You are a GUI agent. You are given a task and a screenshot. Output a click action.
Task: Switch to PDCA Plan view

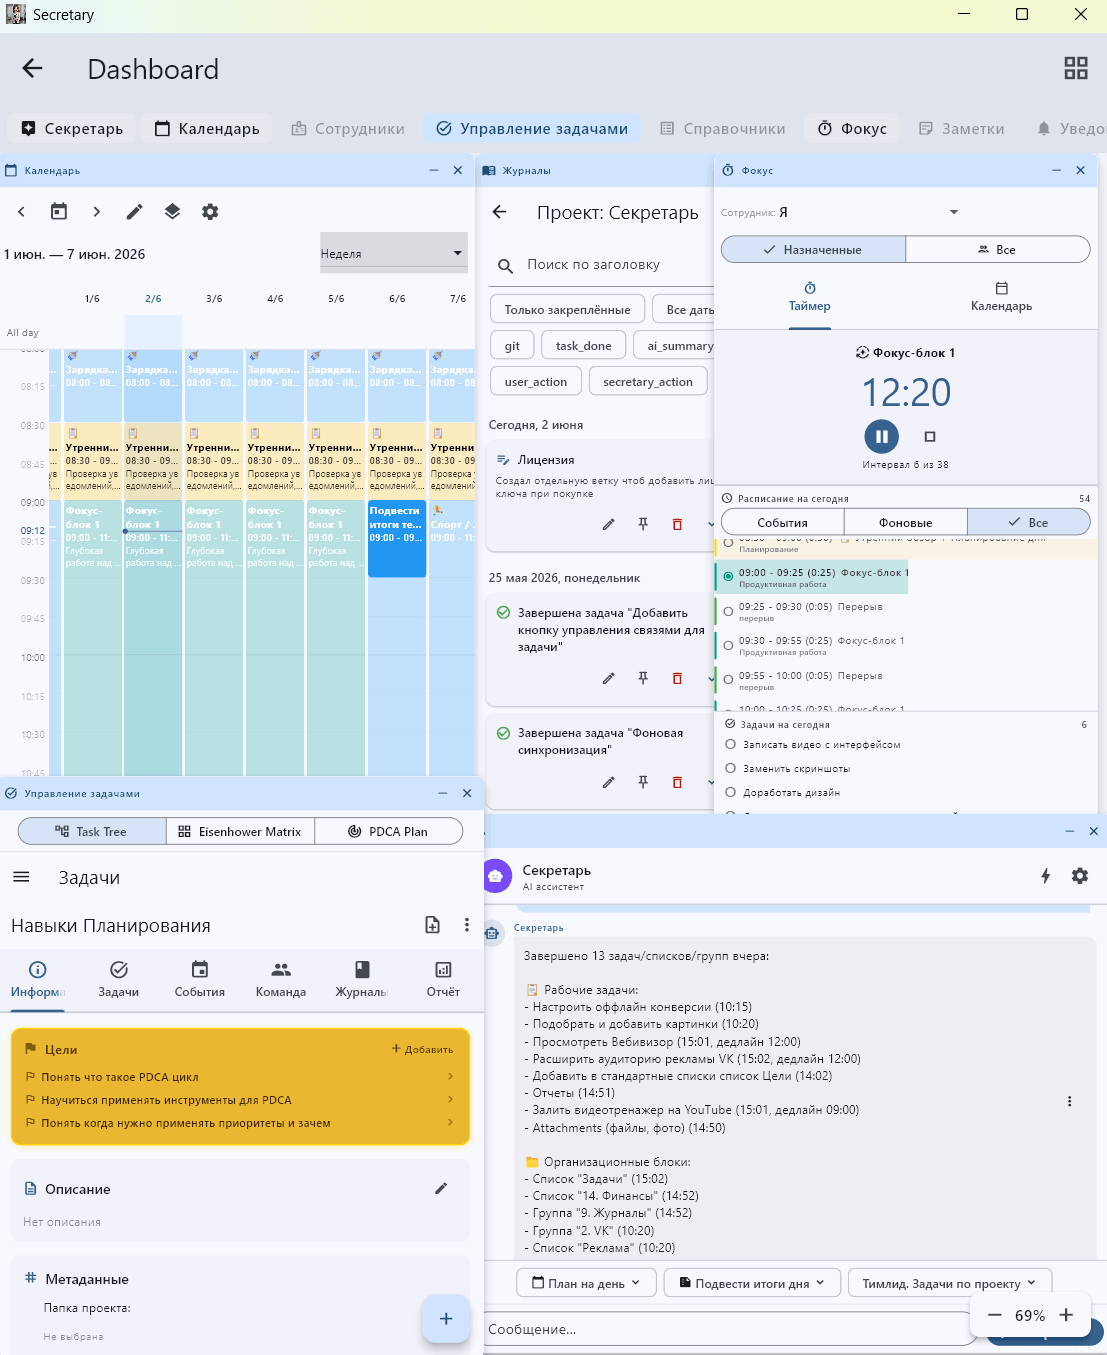[x=388, y=832]
